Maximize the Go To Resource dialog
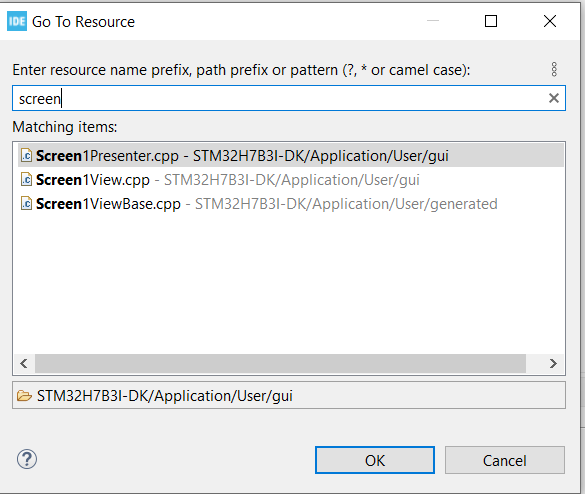 491,21
